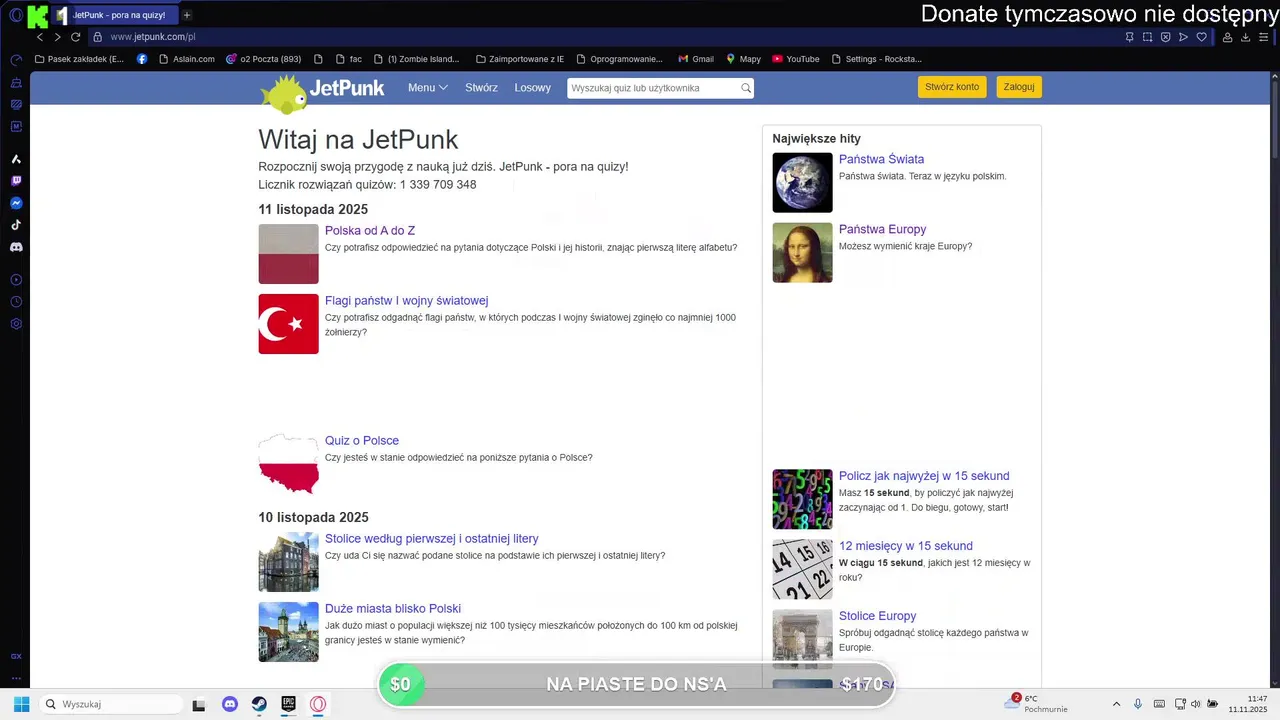Click the ad blocker shield icon

click(1165, 37)
